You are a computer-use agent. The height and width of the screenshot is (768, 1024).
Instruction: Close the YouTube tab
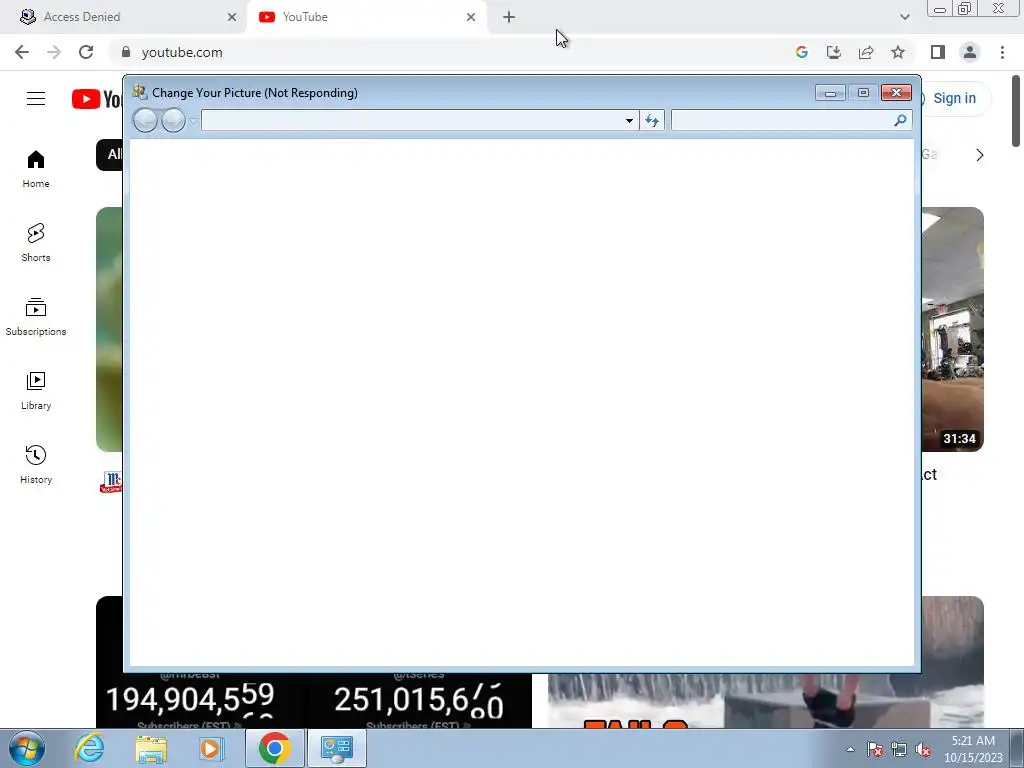click(471, 17)
